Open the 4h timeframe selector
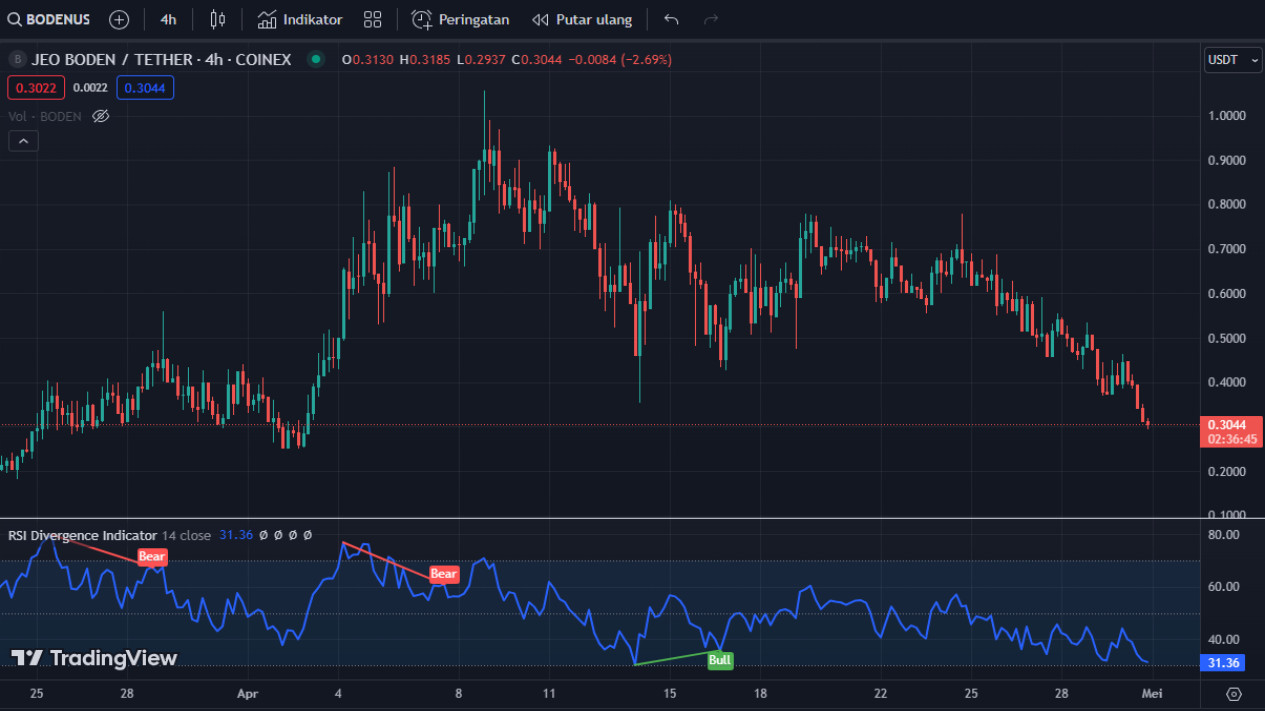 168,19
